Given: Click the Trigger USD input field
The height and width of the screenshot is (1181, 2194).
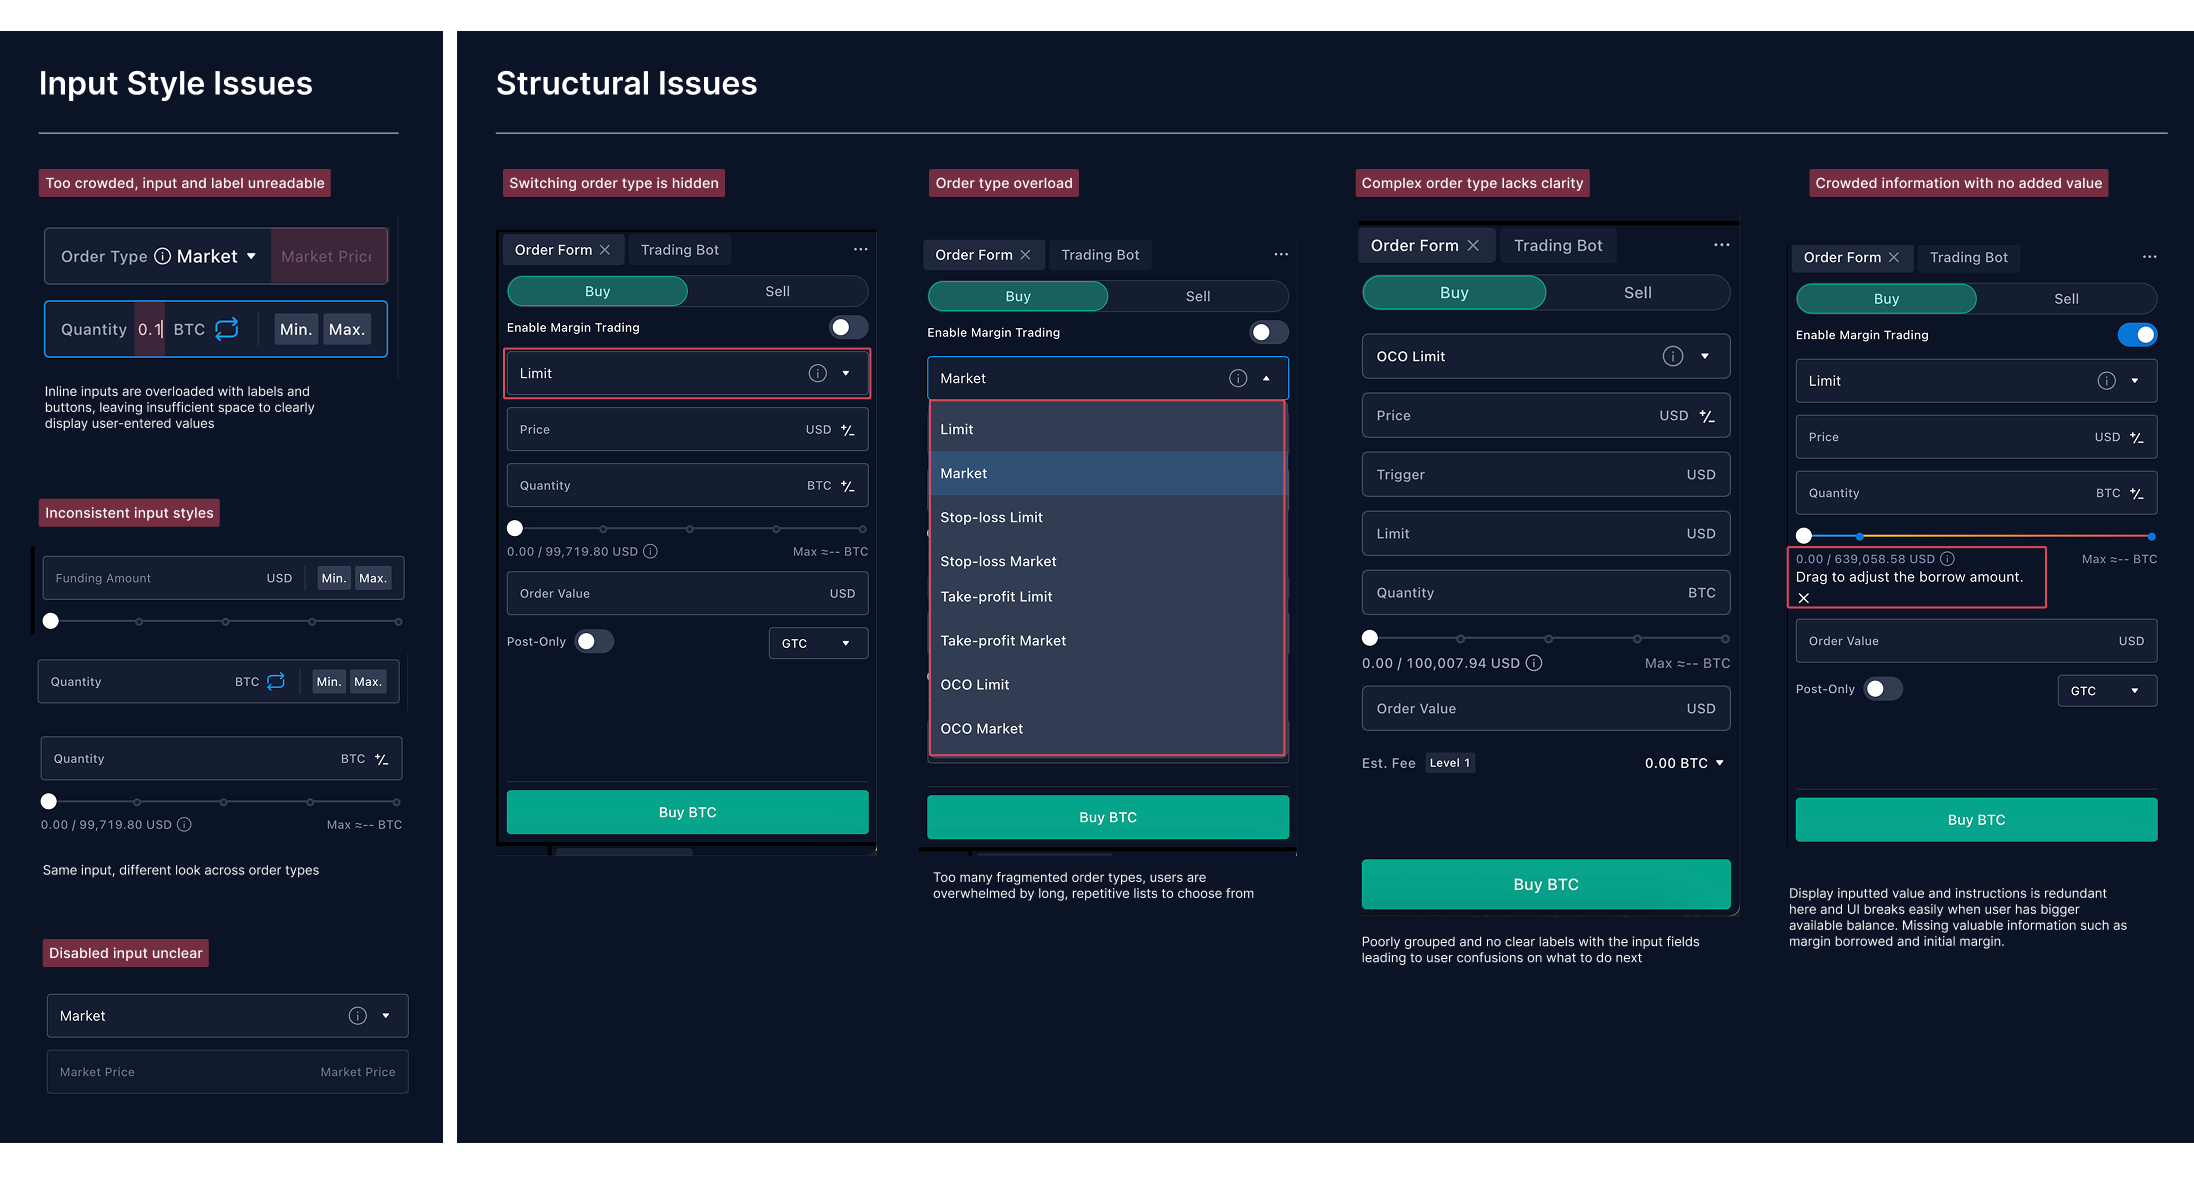Looking at the screenshot, I should (1544, 475).
